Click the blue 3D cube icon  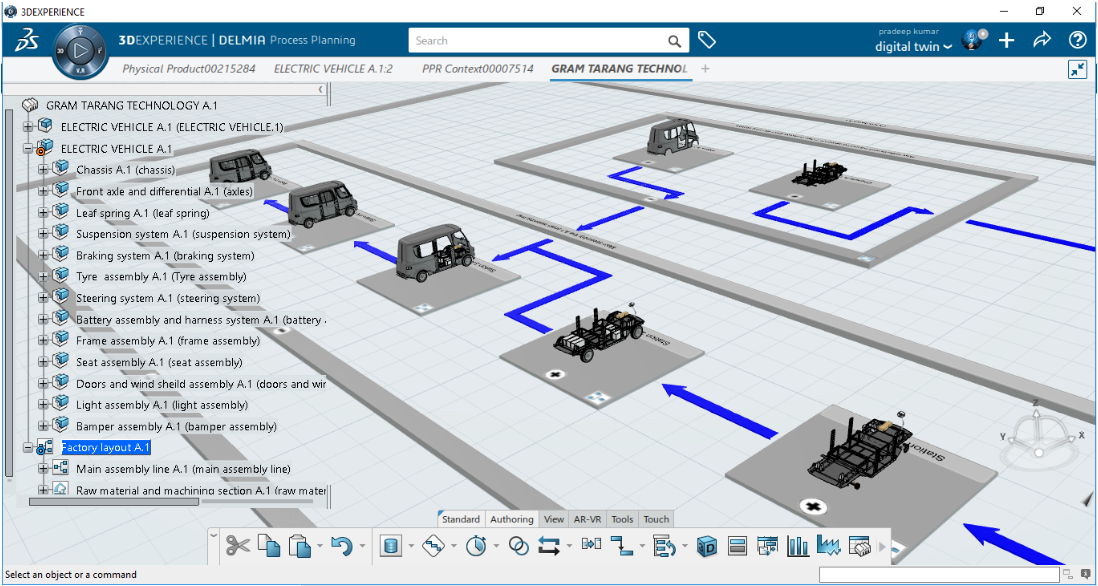pyautogui.click(x=707, y=545)
